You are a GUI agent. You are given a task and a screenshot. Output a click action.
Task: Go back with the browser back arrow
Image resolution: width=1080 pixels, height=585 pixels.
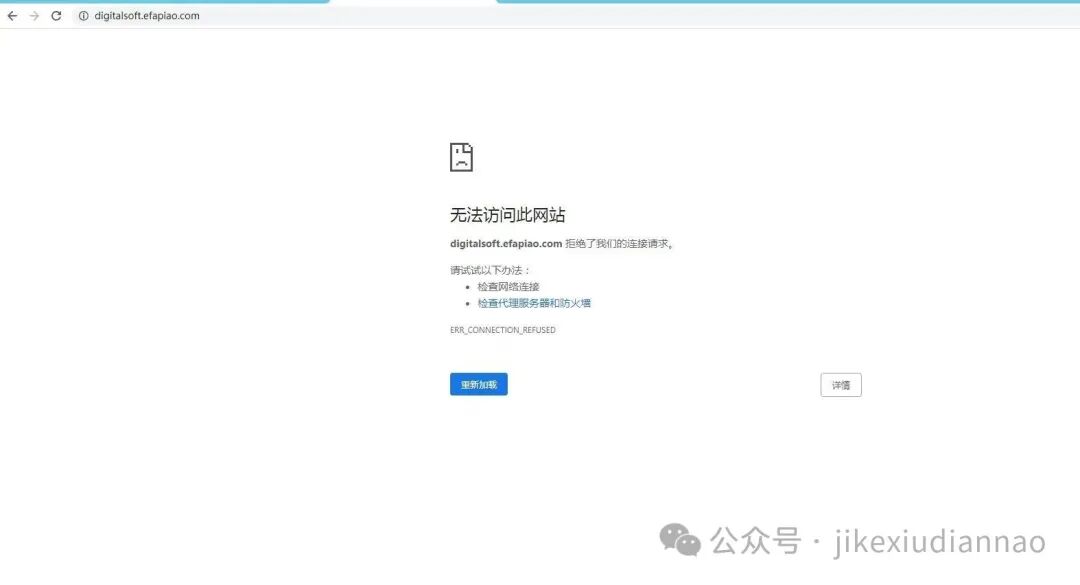coord(12,16)
